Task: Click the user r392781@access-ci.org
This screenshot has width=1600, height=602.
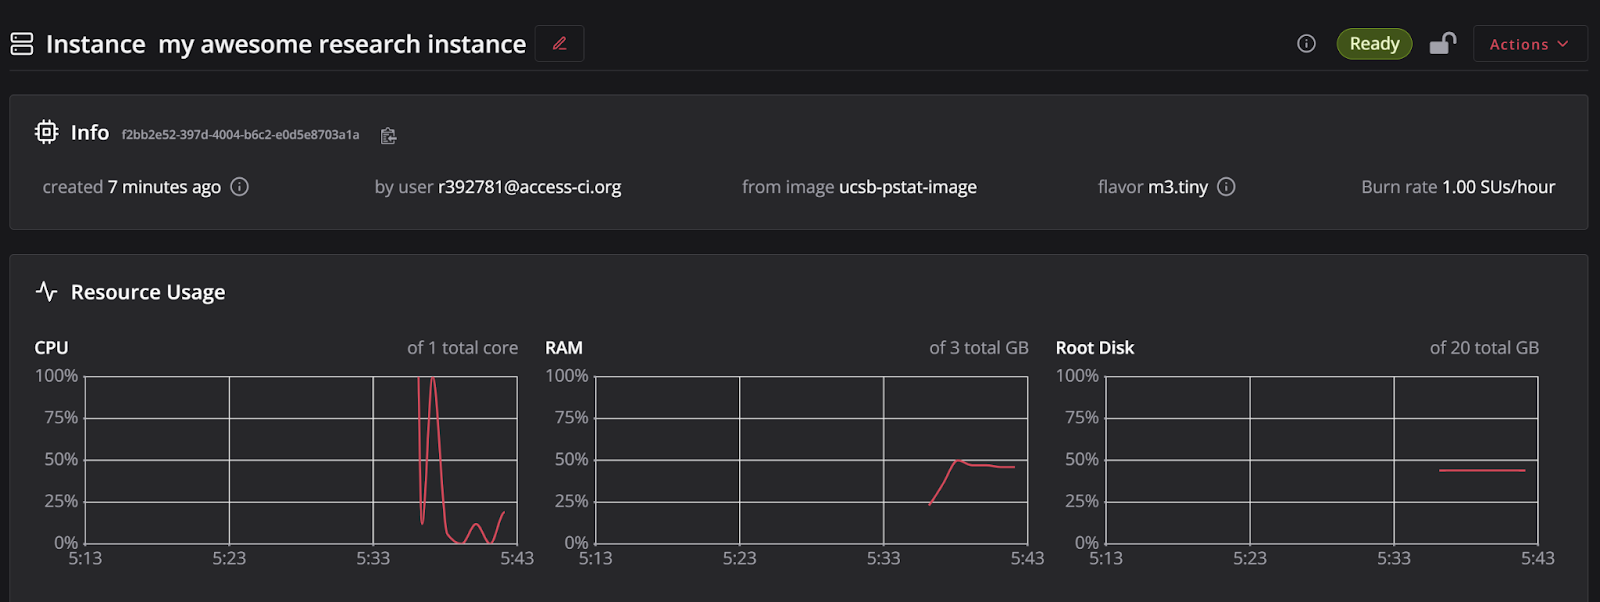Action: pos(529,187)
